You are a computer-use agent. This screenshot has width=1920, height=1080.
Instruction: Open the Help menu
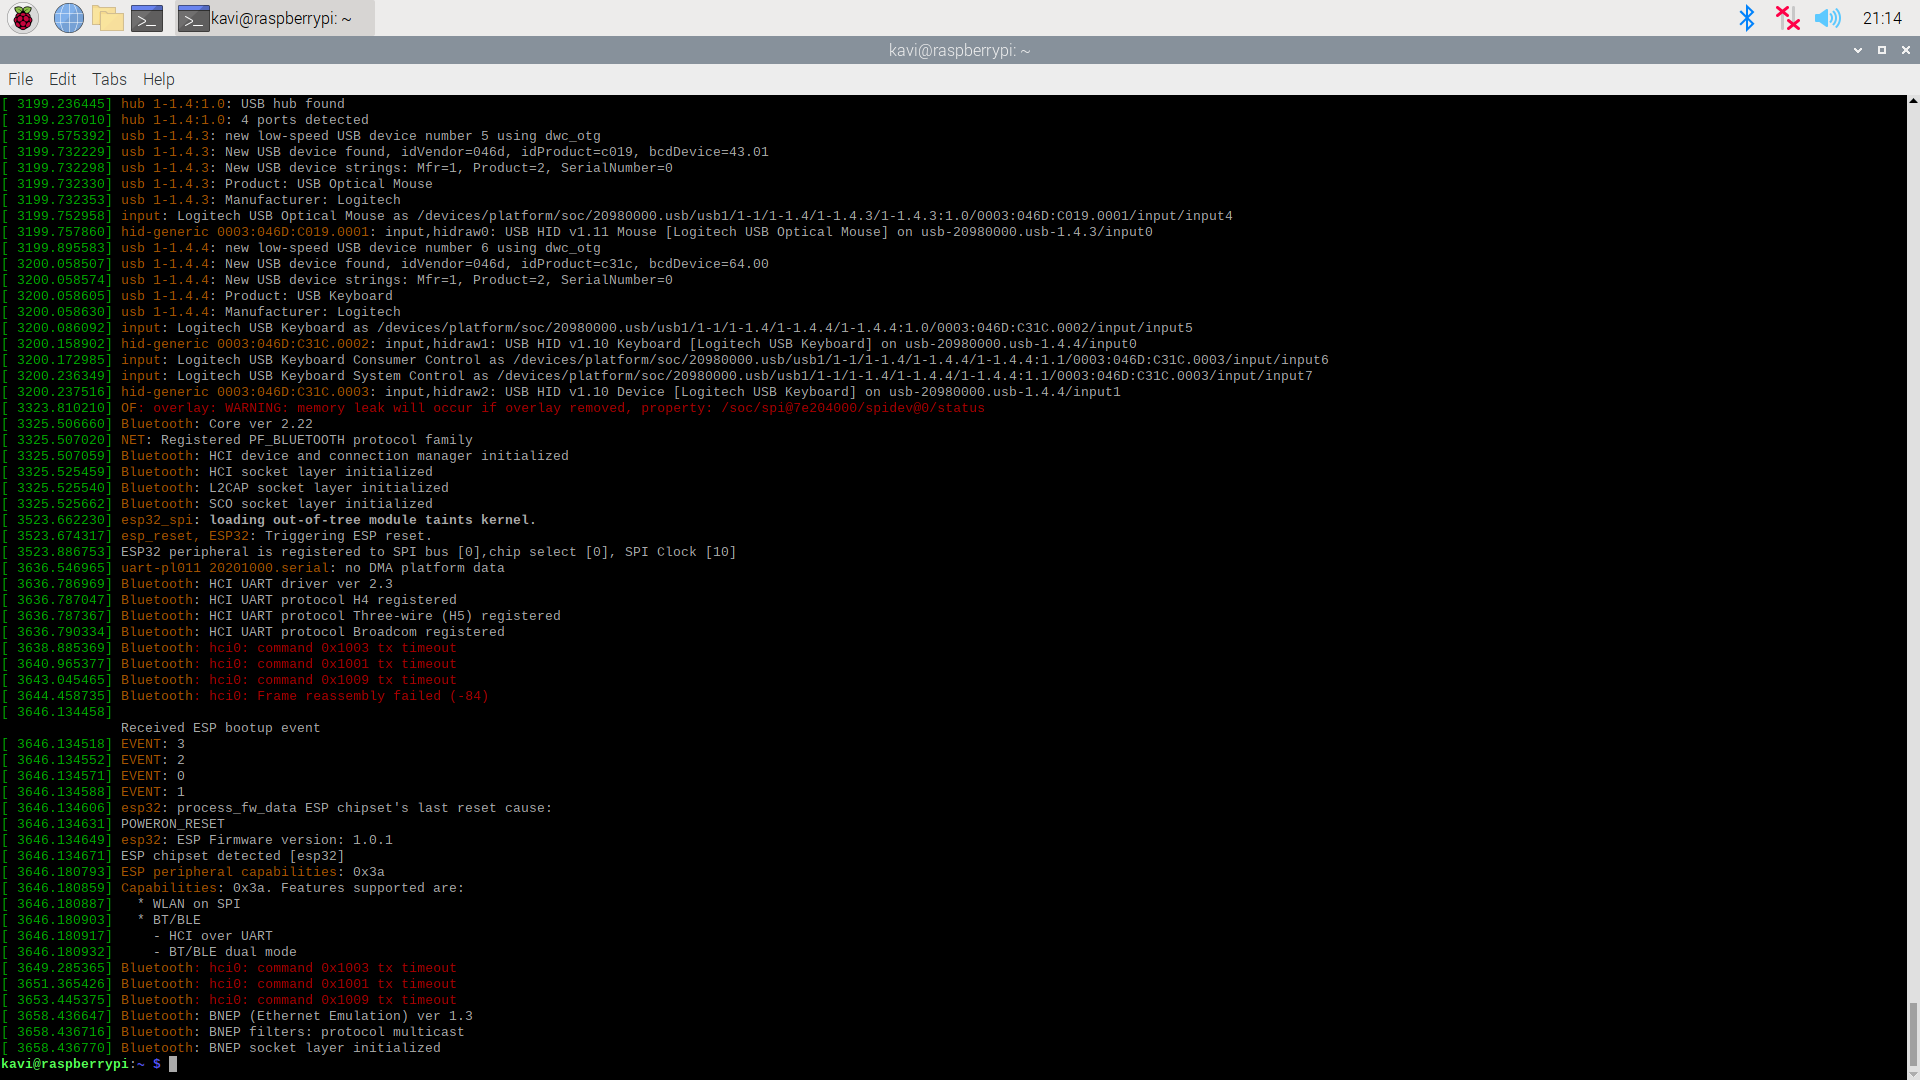point(158,79)
